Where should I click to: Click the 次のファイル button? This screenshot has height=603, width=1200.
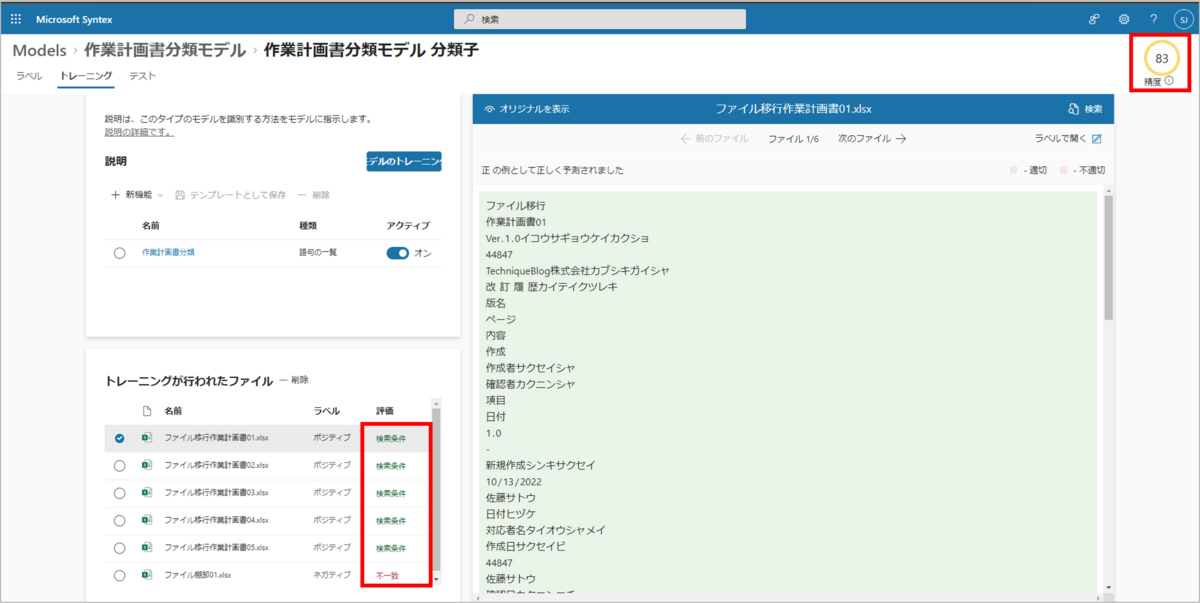pyautogui.click(x=872, y=139)
